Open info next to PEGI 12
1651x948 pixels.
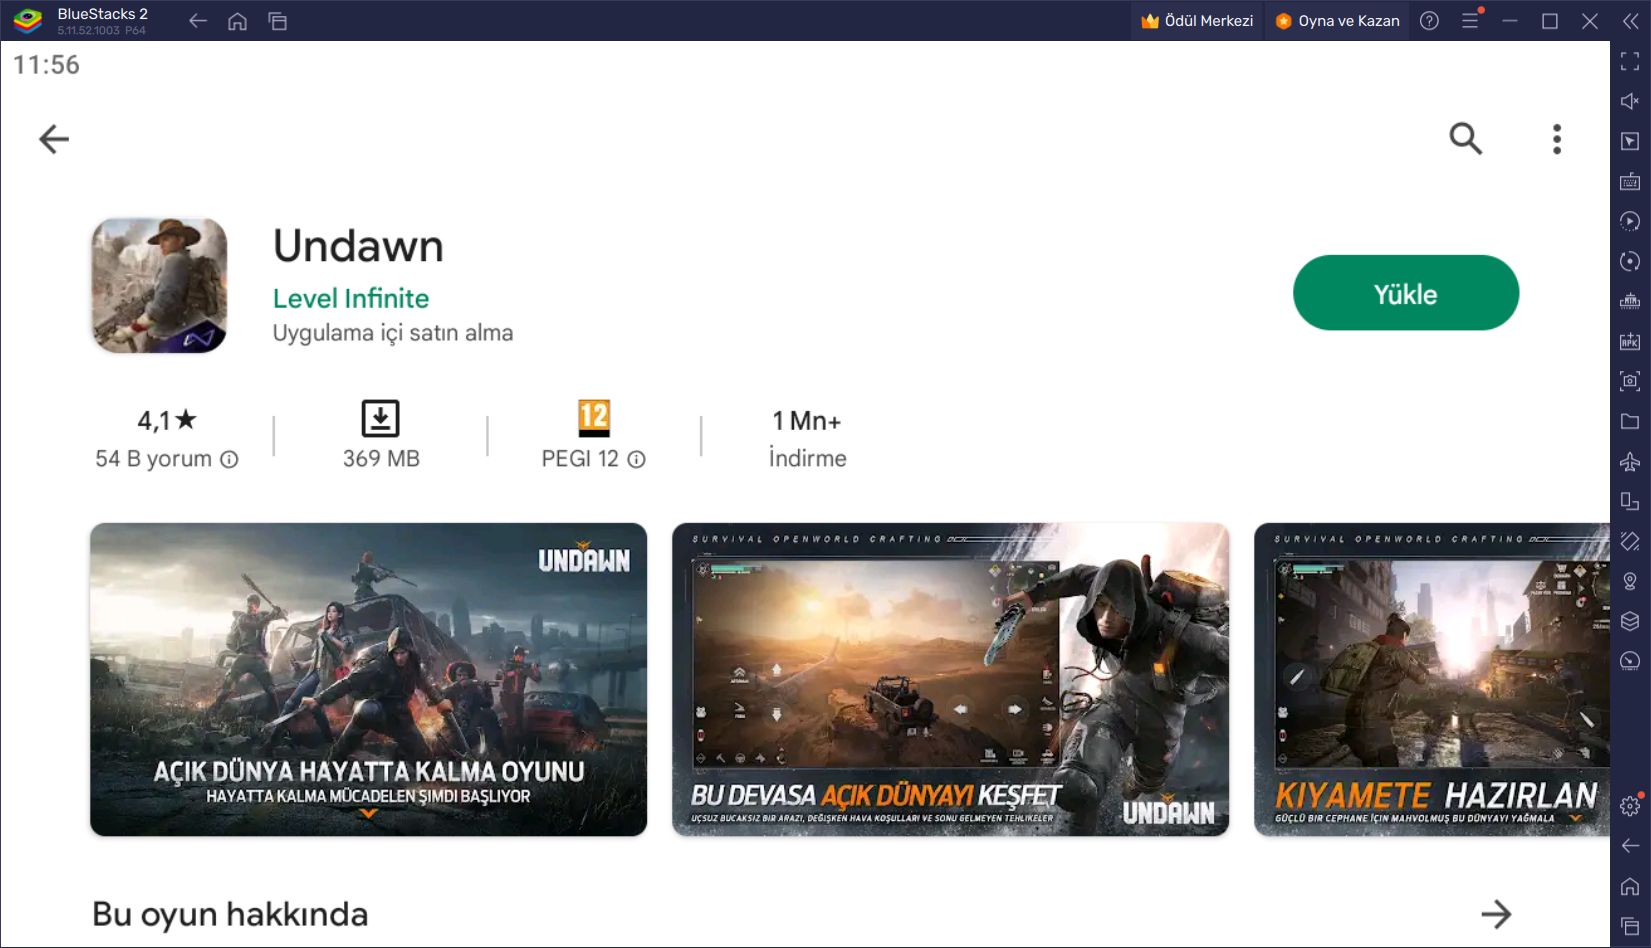pyautogui.click(x=636, y=459)
